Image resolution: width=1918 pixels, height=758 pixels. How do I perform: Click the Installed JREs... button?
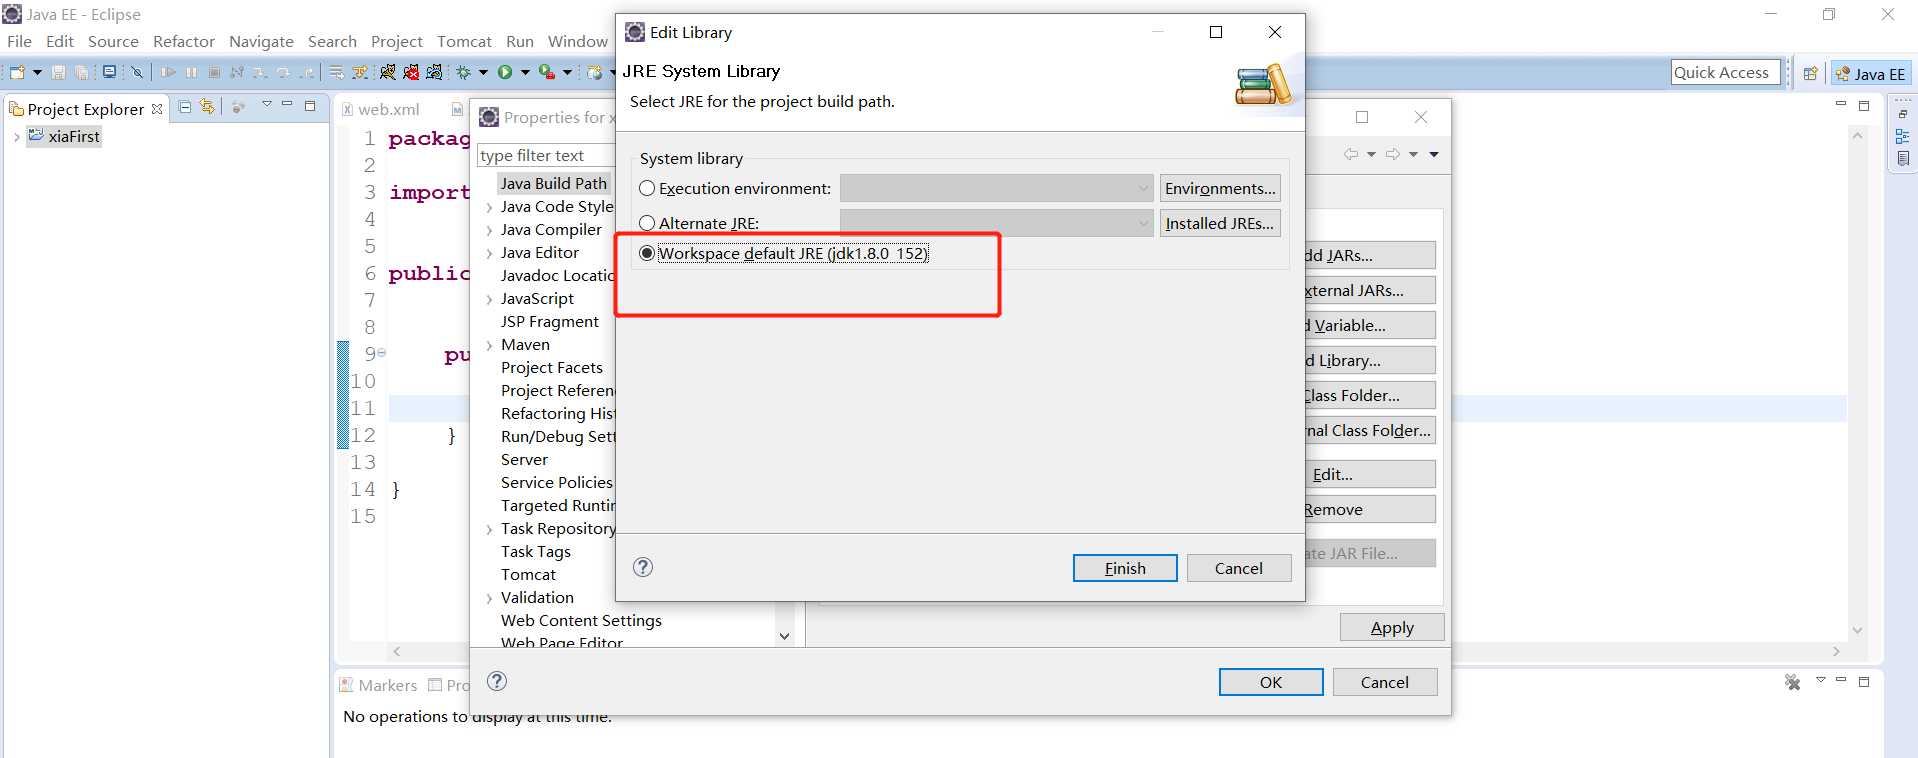(x=1220, y=223)
